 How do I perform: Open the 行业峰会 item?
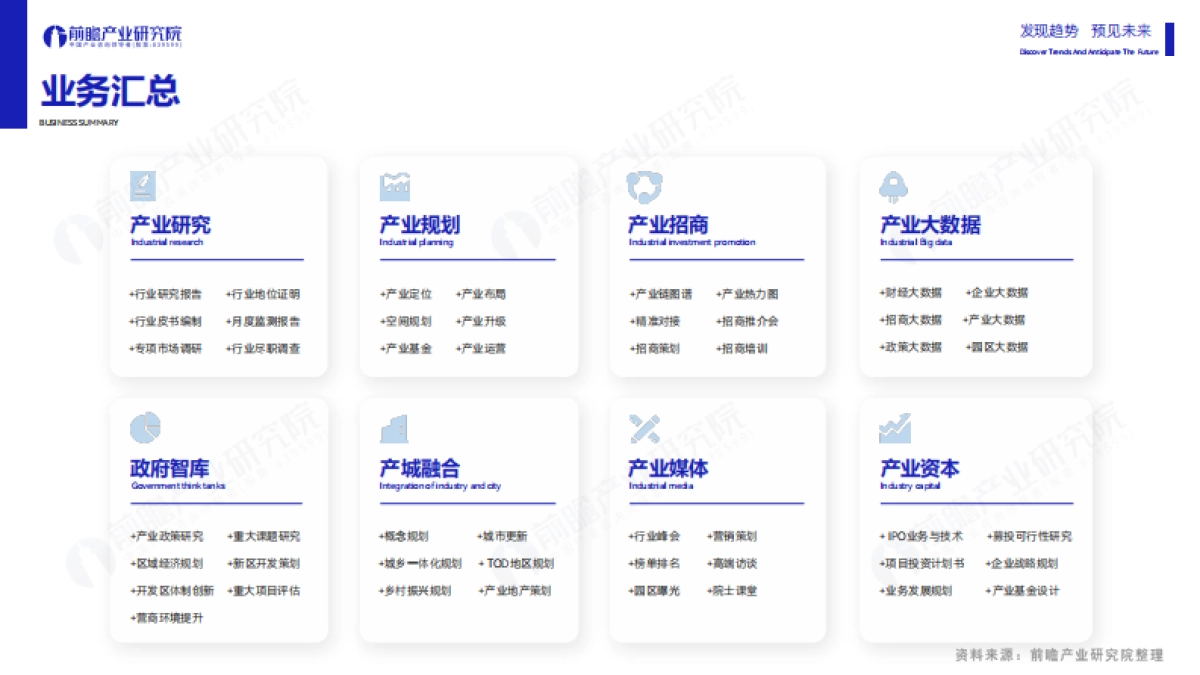click(657, 536)
